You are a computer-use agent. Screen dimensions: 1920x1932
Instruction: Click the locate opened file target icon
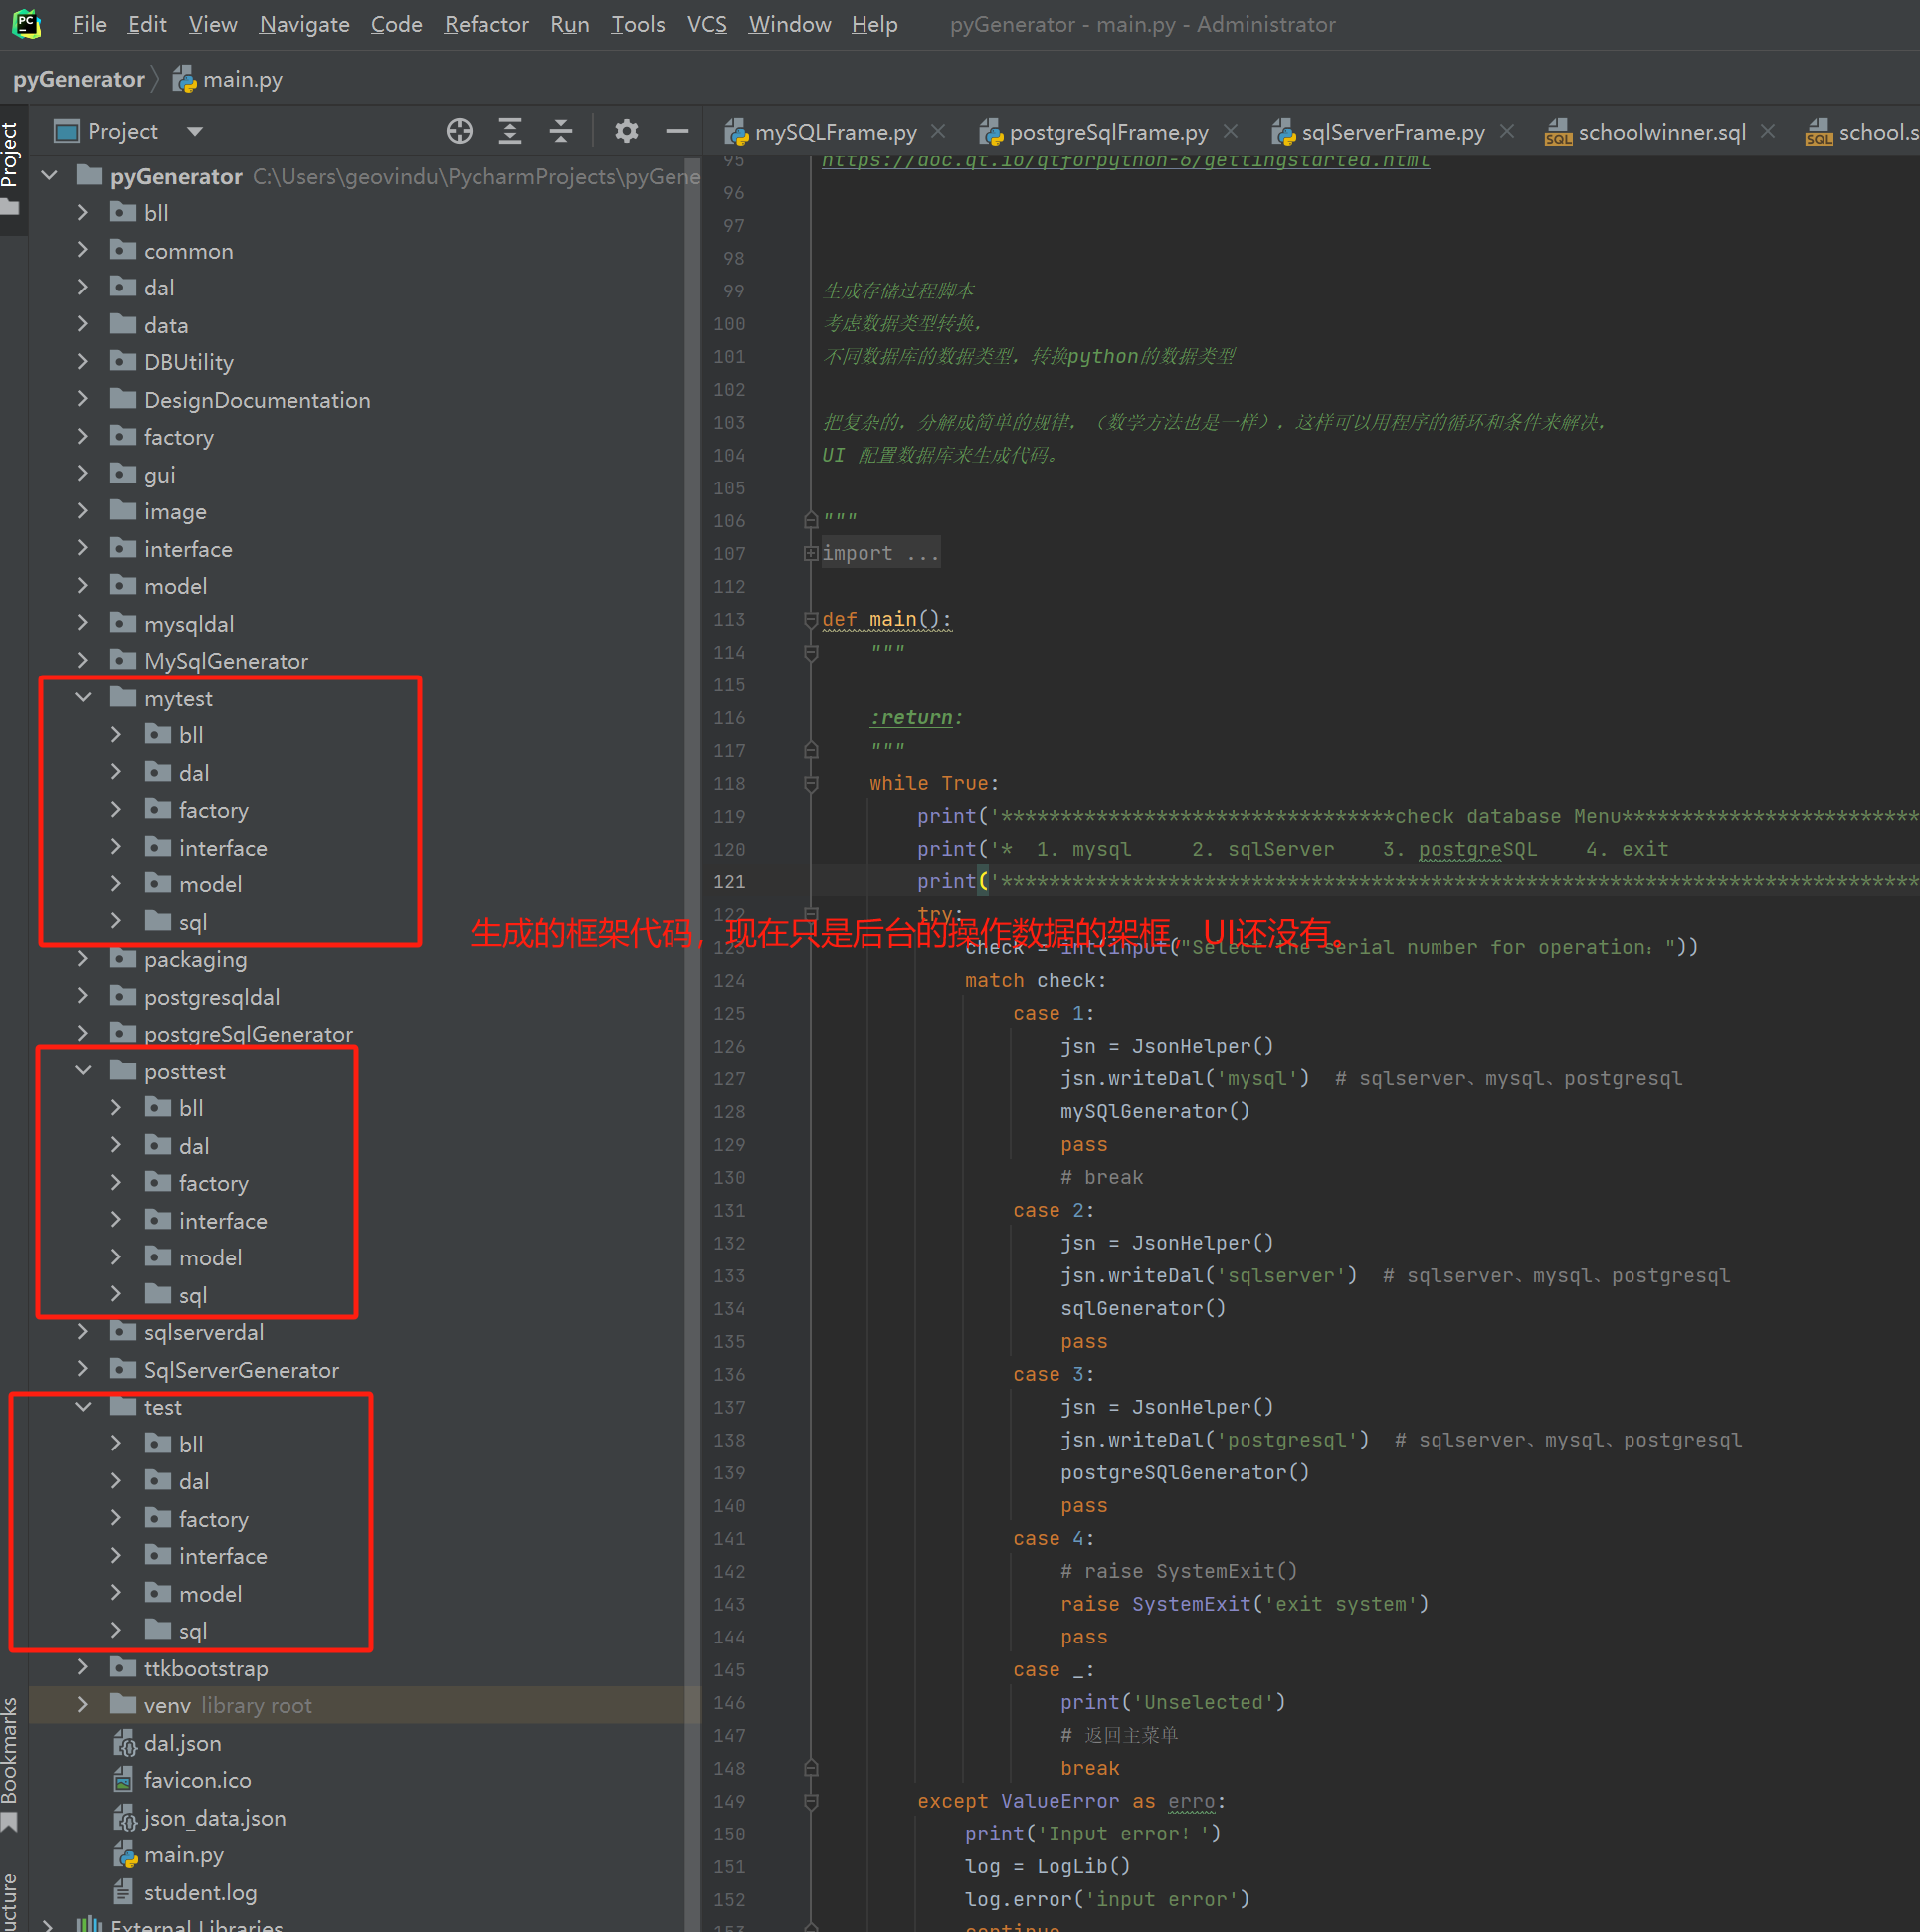(459, 132)
